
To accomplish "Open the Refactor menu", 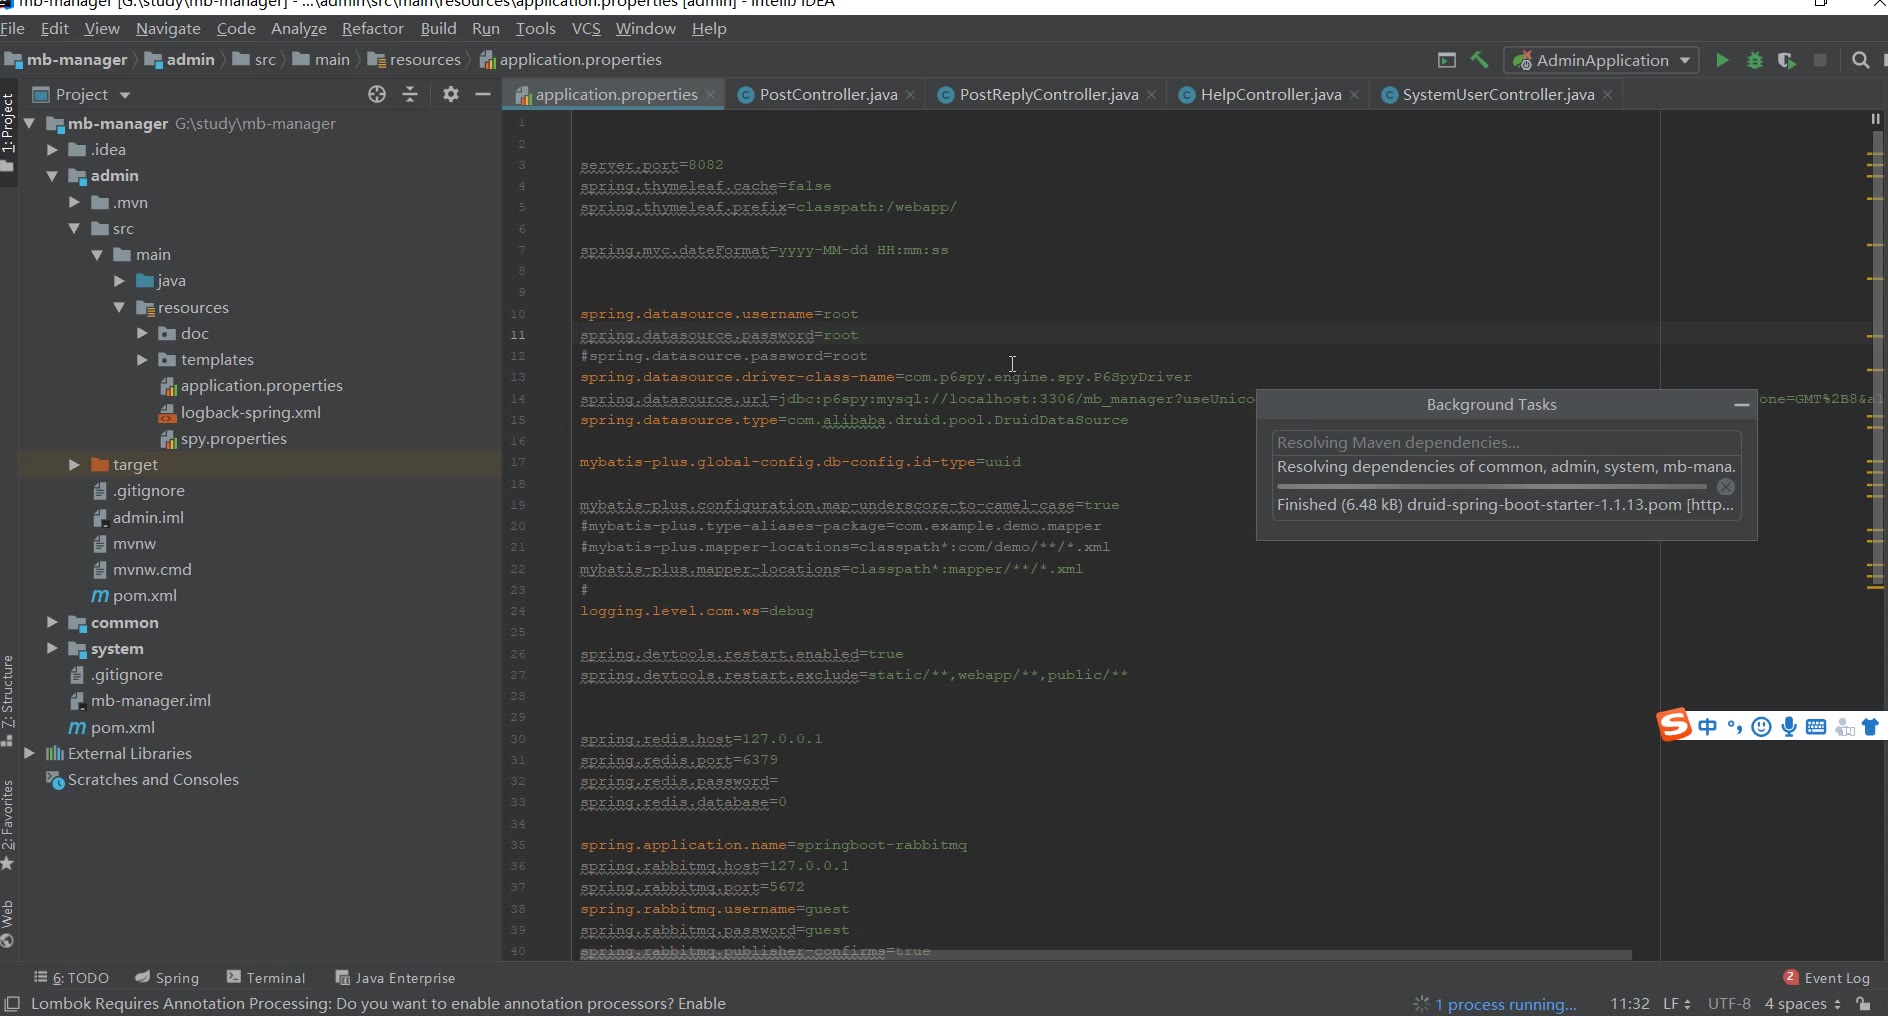I will (372, 28).
